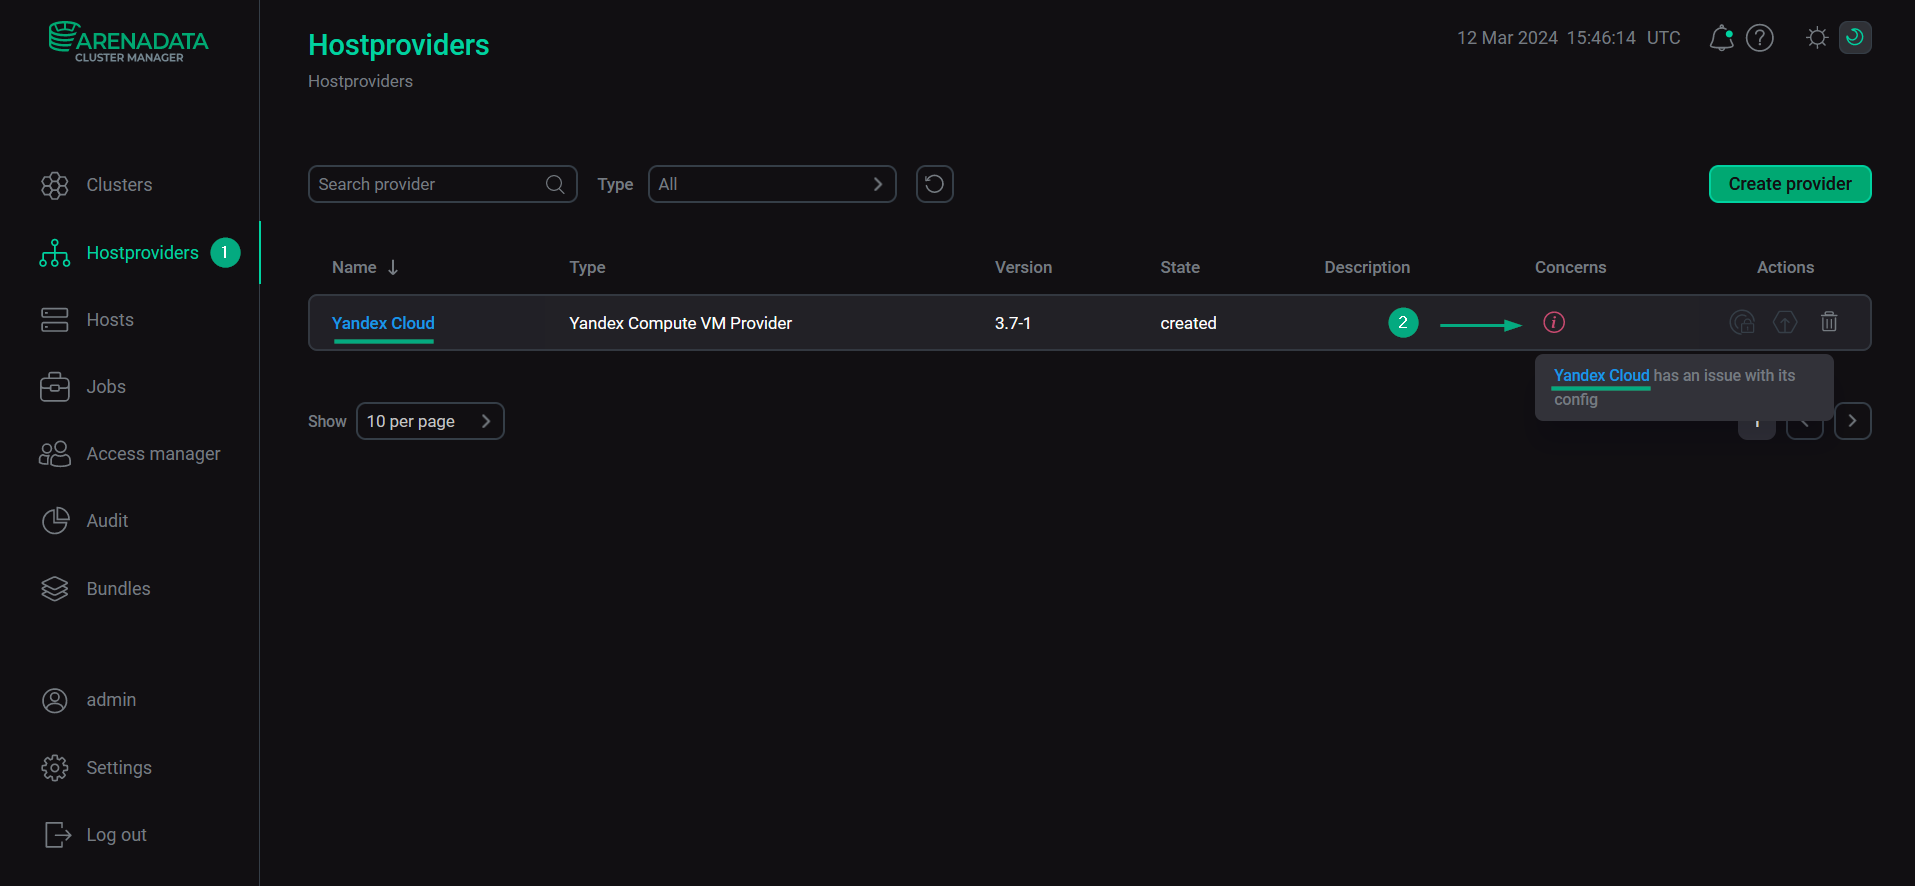Screen dimensions: 1915x886
Task: Open the 10 per page dropdown
Action: [x=430, y=421]
